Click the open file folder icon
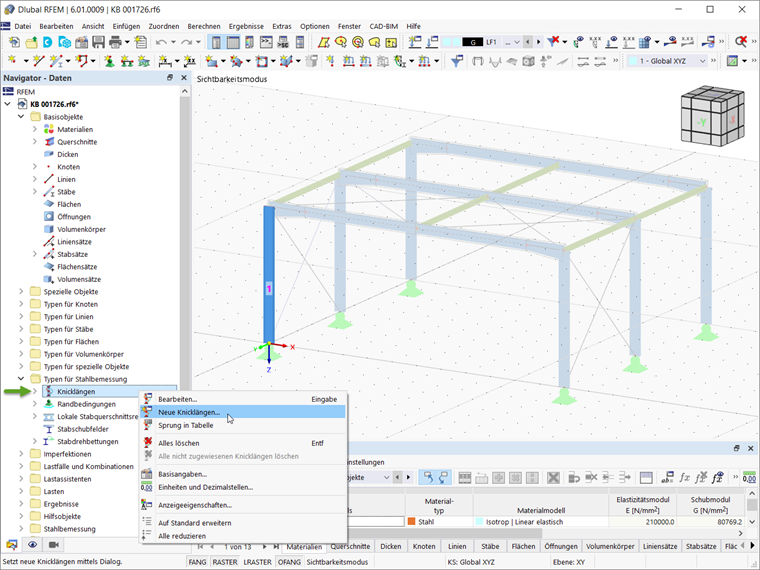Screen dimensions: 760x570 click(x=32, y=42)
